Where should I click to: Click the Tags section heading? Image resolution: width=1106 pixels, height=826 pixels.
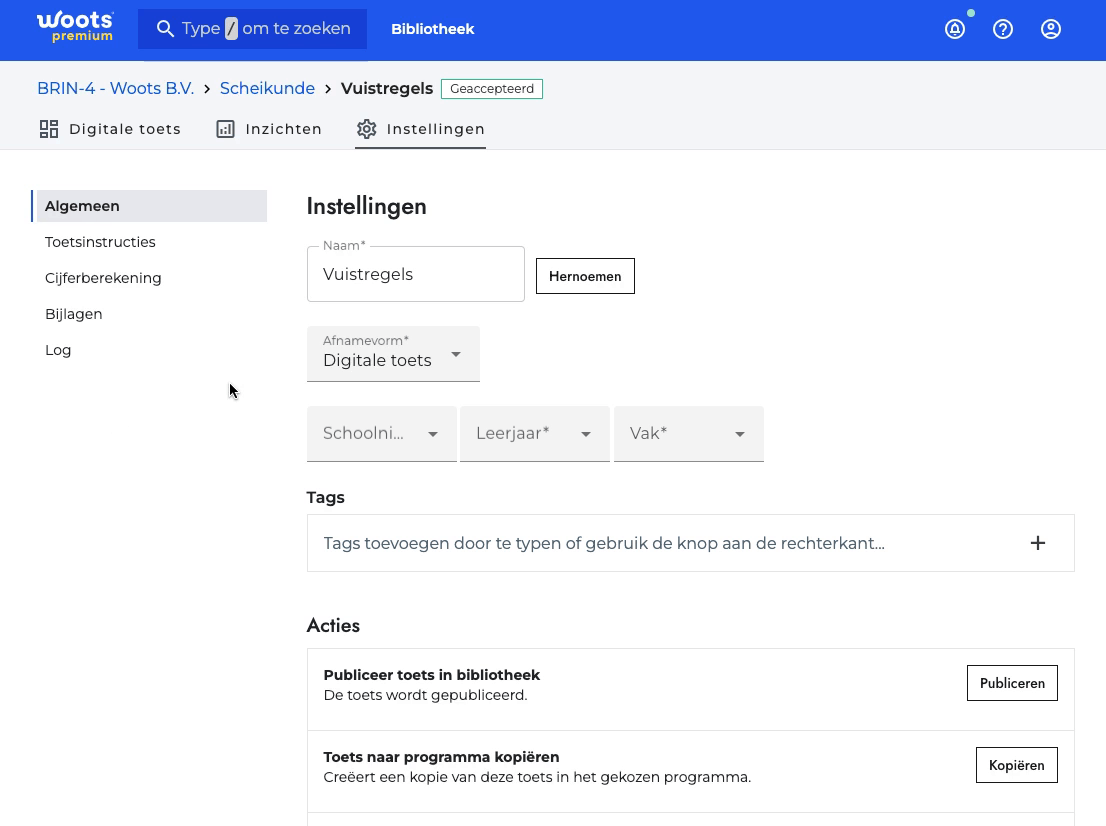pyautogui.click(x=325, y=497)
